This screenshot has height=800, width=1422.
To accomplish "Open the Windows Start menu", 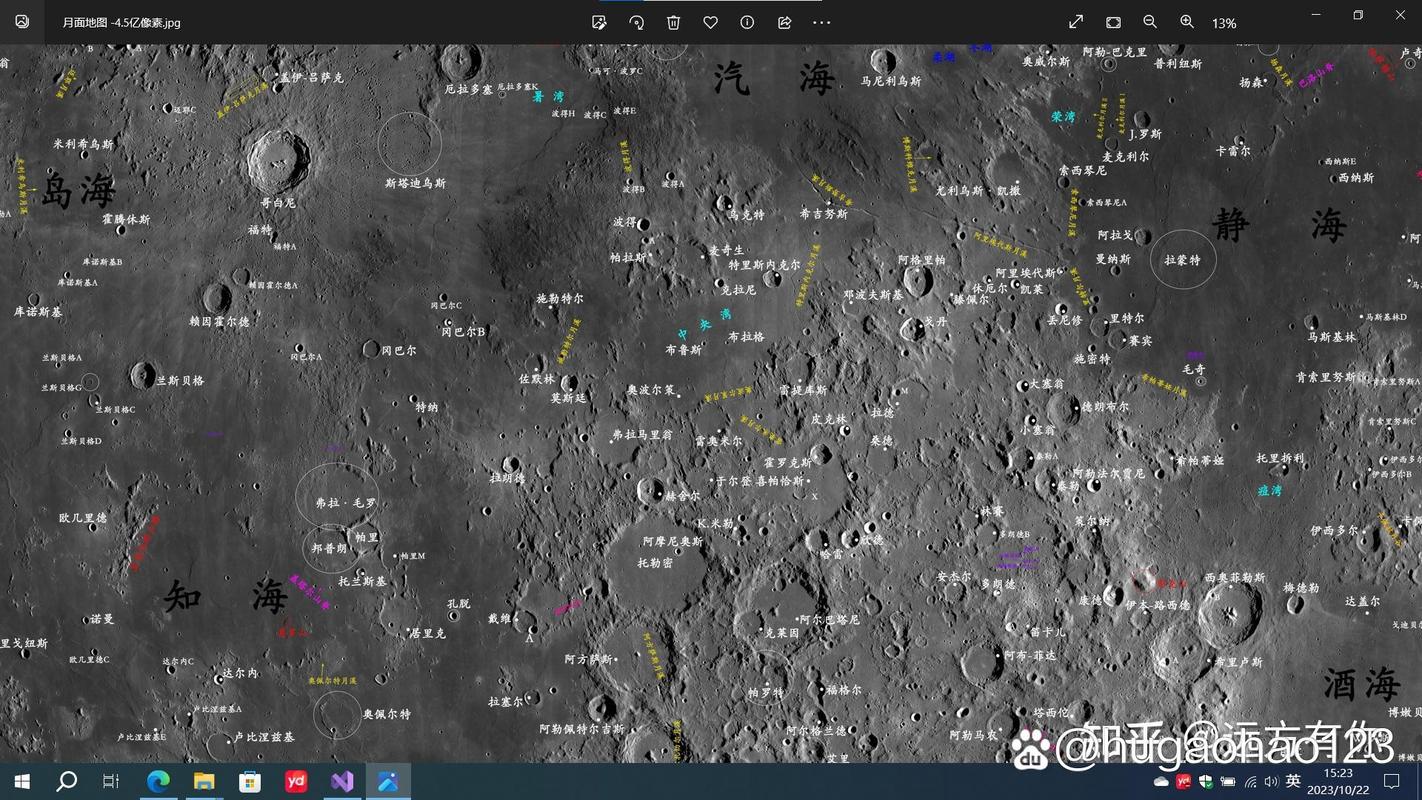I will point(22,781).
